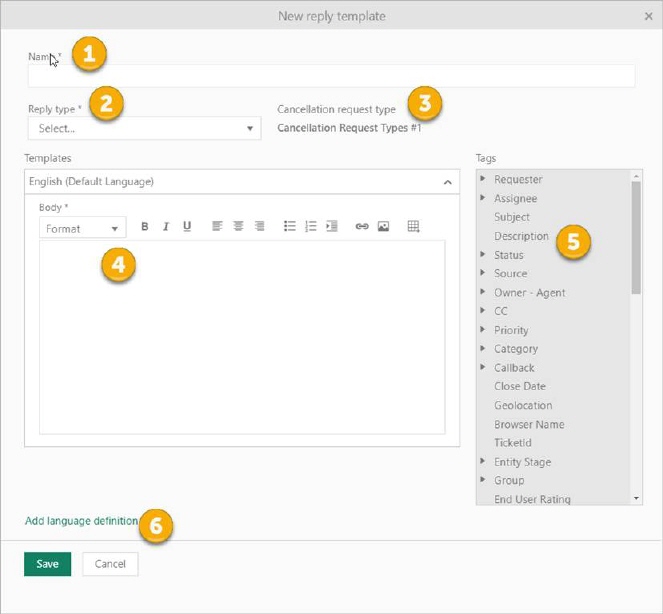Insert a hyperlink into the body
663x614 pixels.
tap(362, 227)
